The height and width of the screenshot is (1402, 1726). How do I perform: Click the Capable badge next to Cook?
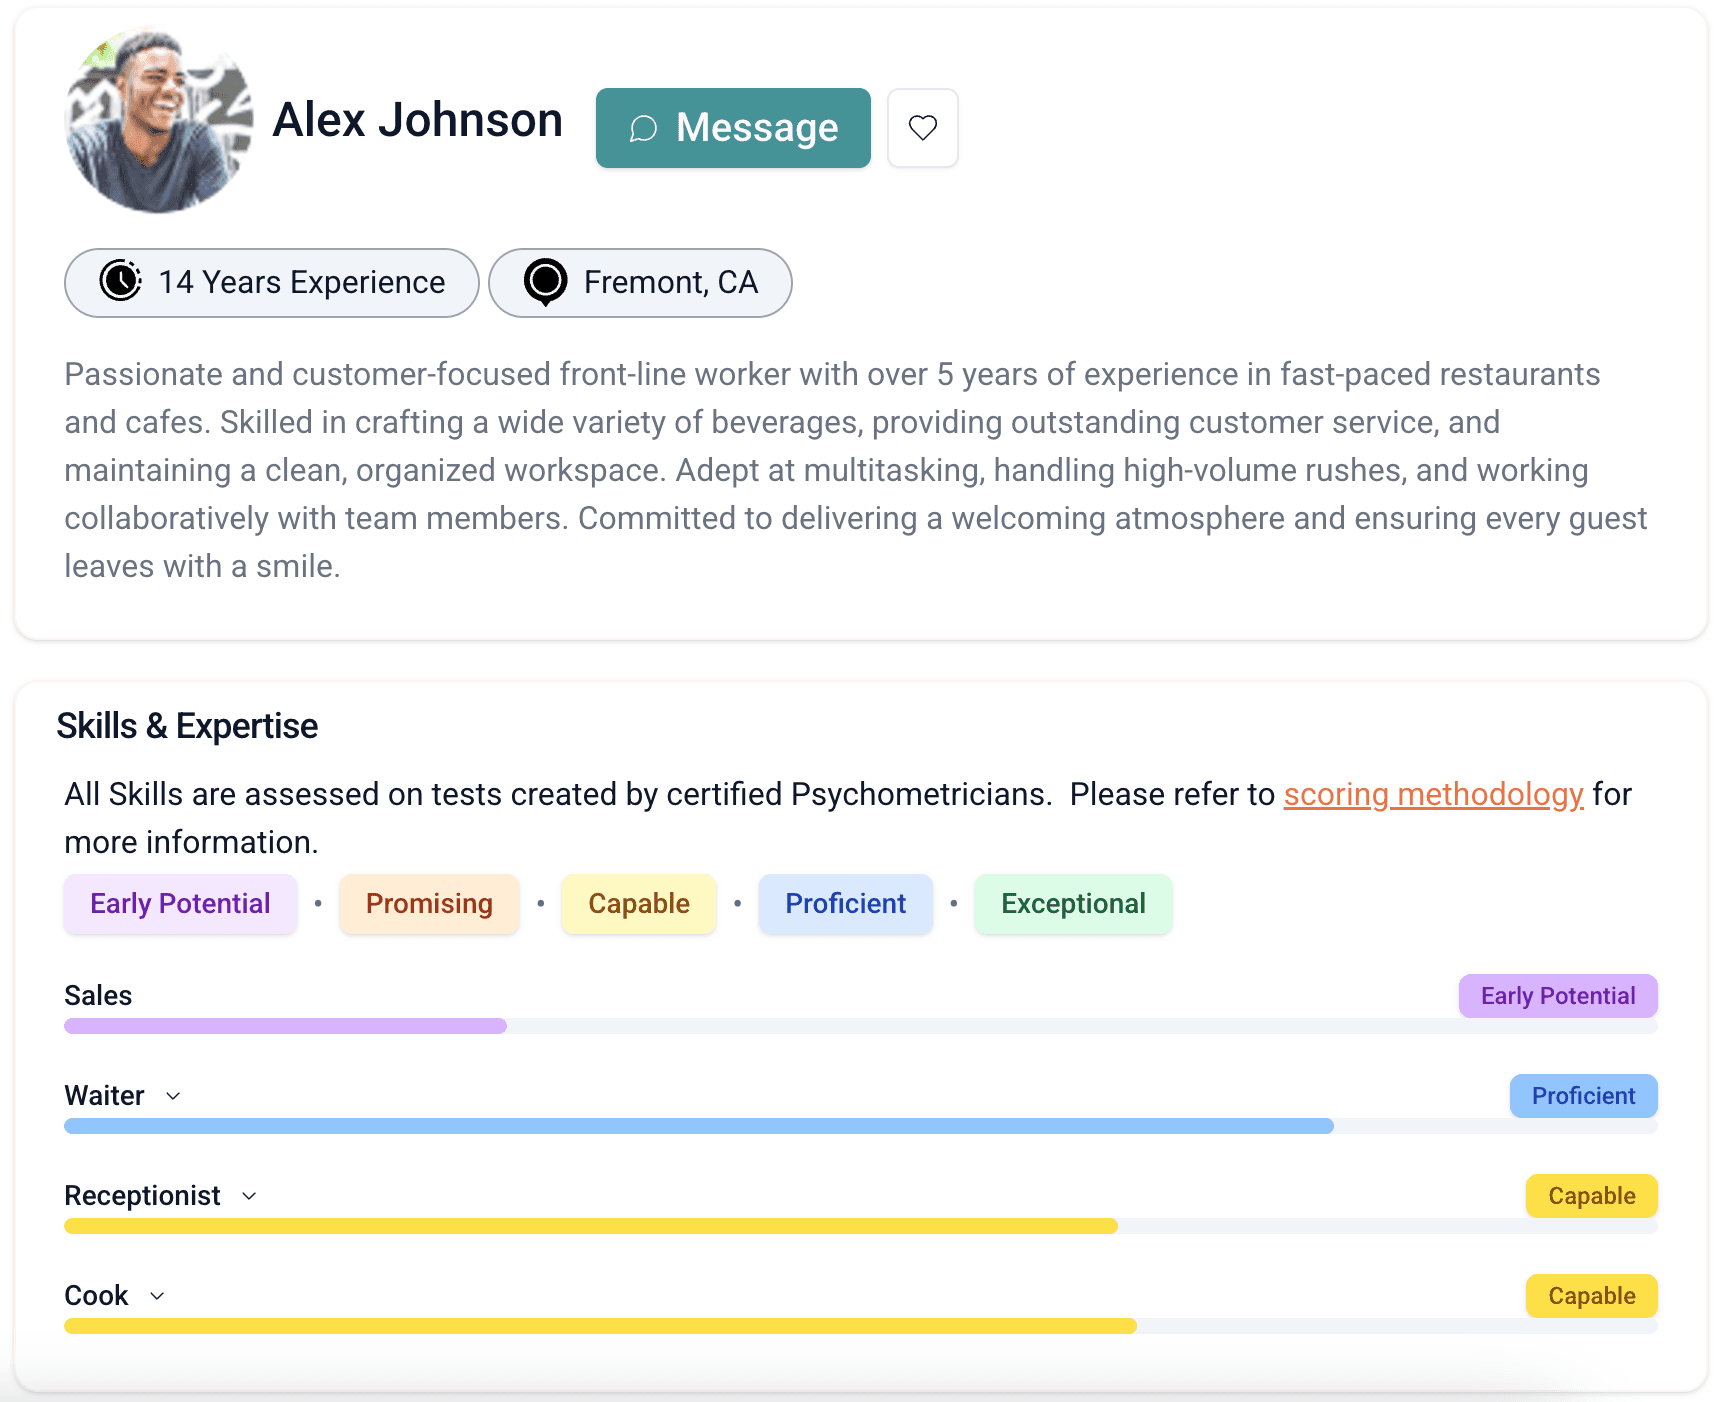click(1590, 1296)
